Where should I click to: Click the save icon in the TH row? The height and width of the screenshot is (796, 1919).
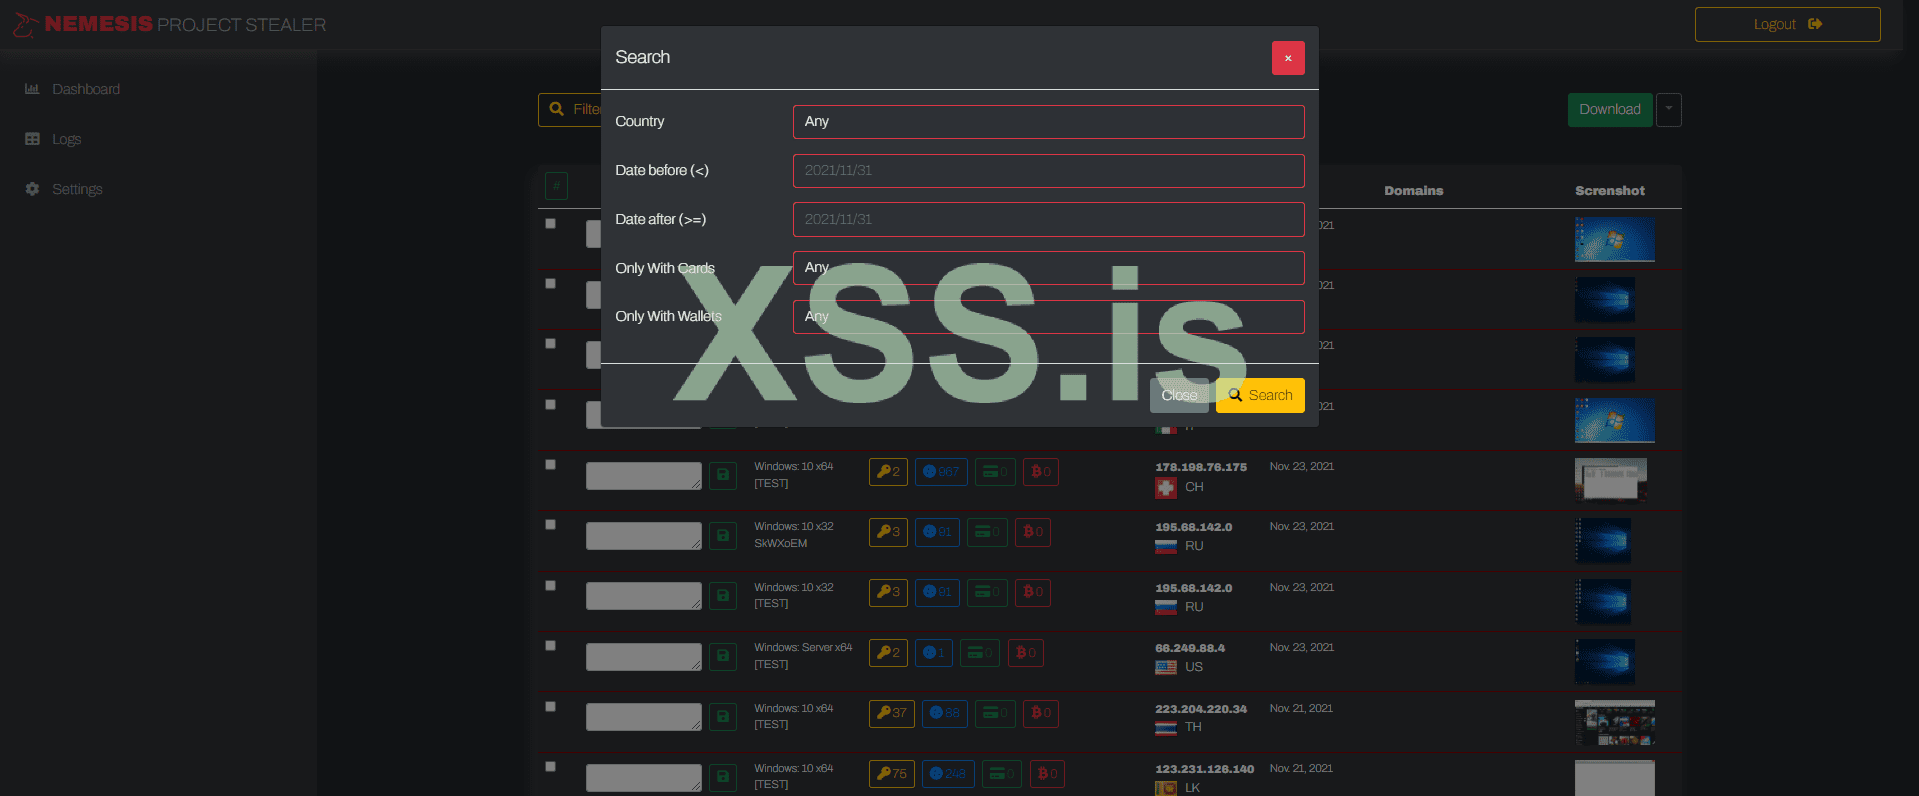tap(723, 717)
